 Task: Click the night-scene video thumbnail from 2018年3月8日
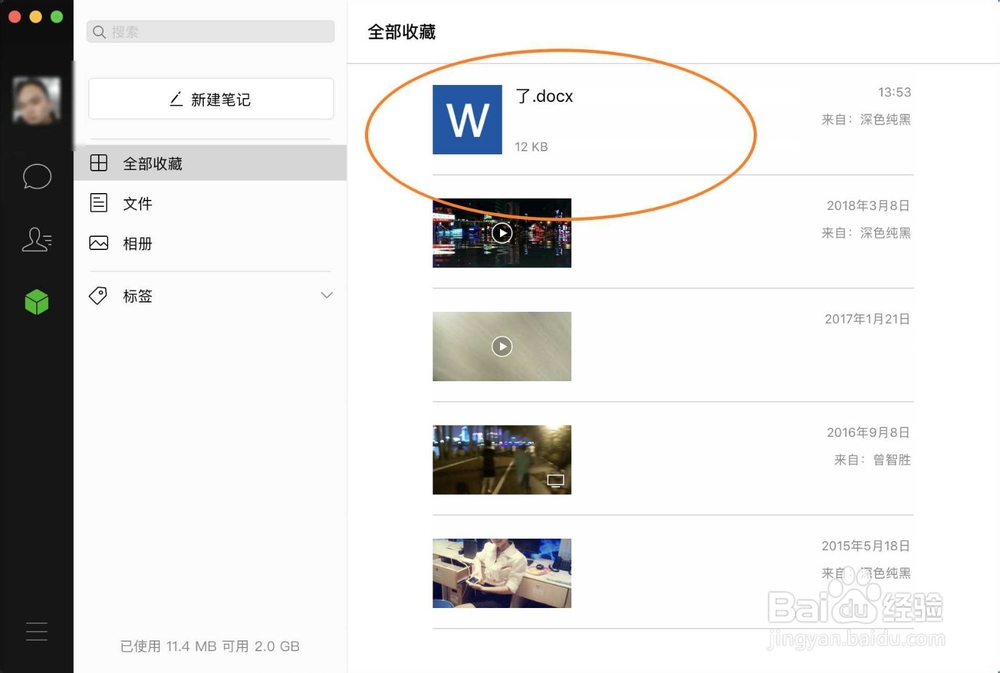pos(501,233)
